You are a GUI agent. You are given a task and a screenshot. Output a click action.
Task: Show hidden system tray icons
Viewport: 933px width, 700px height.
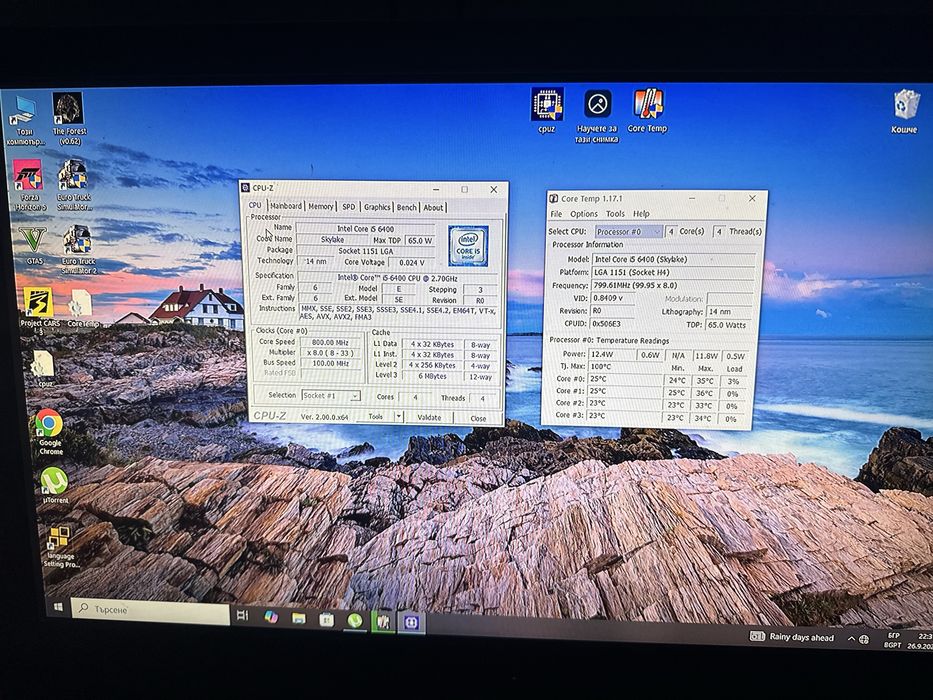[x=851, y=639]
